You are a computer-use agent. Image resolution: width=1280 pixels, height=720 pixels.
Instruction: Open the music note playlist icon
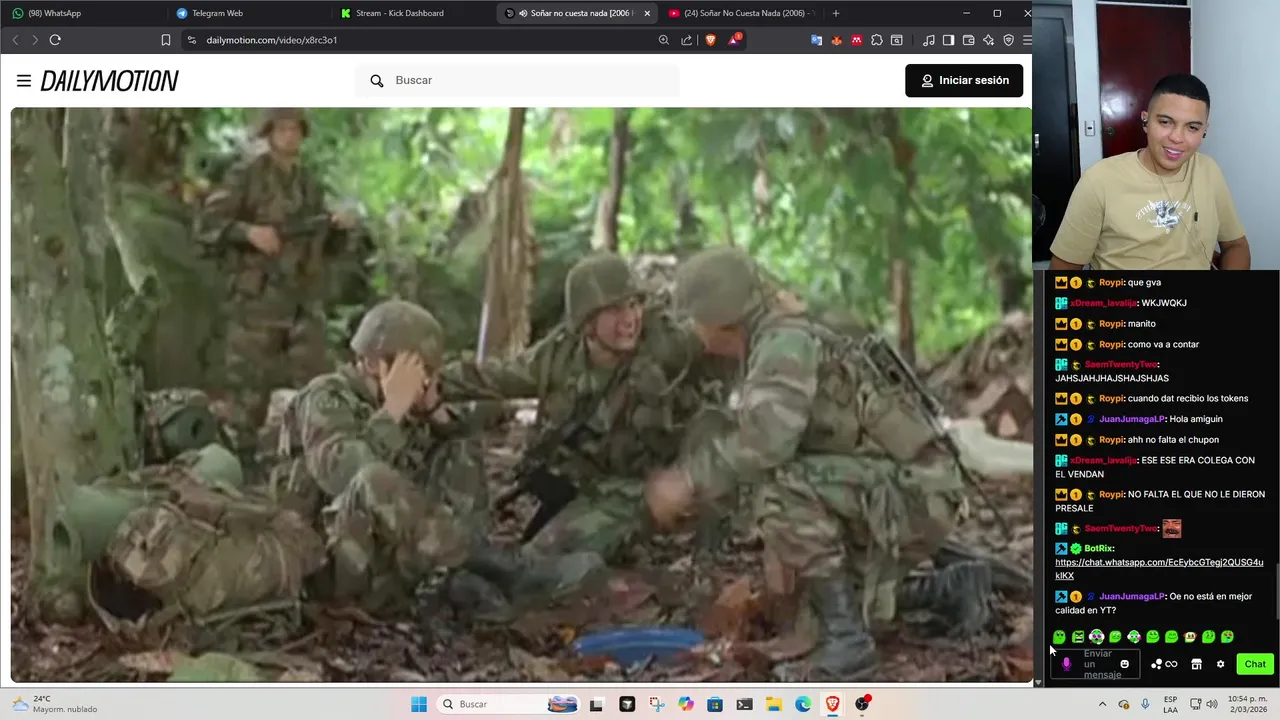click(929, 40)
